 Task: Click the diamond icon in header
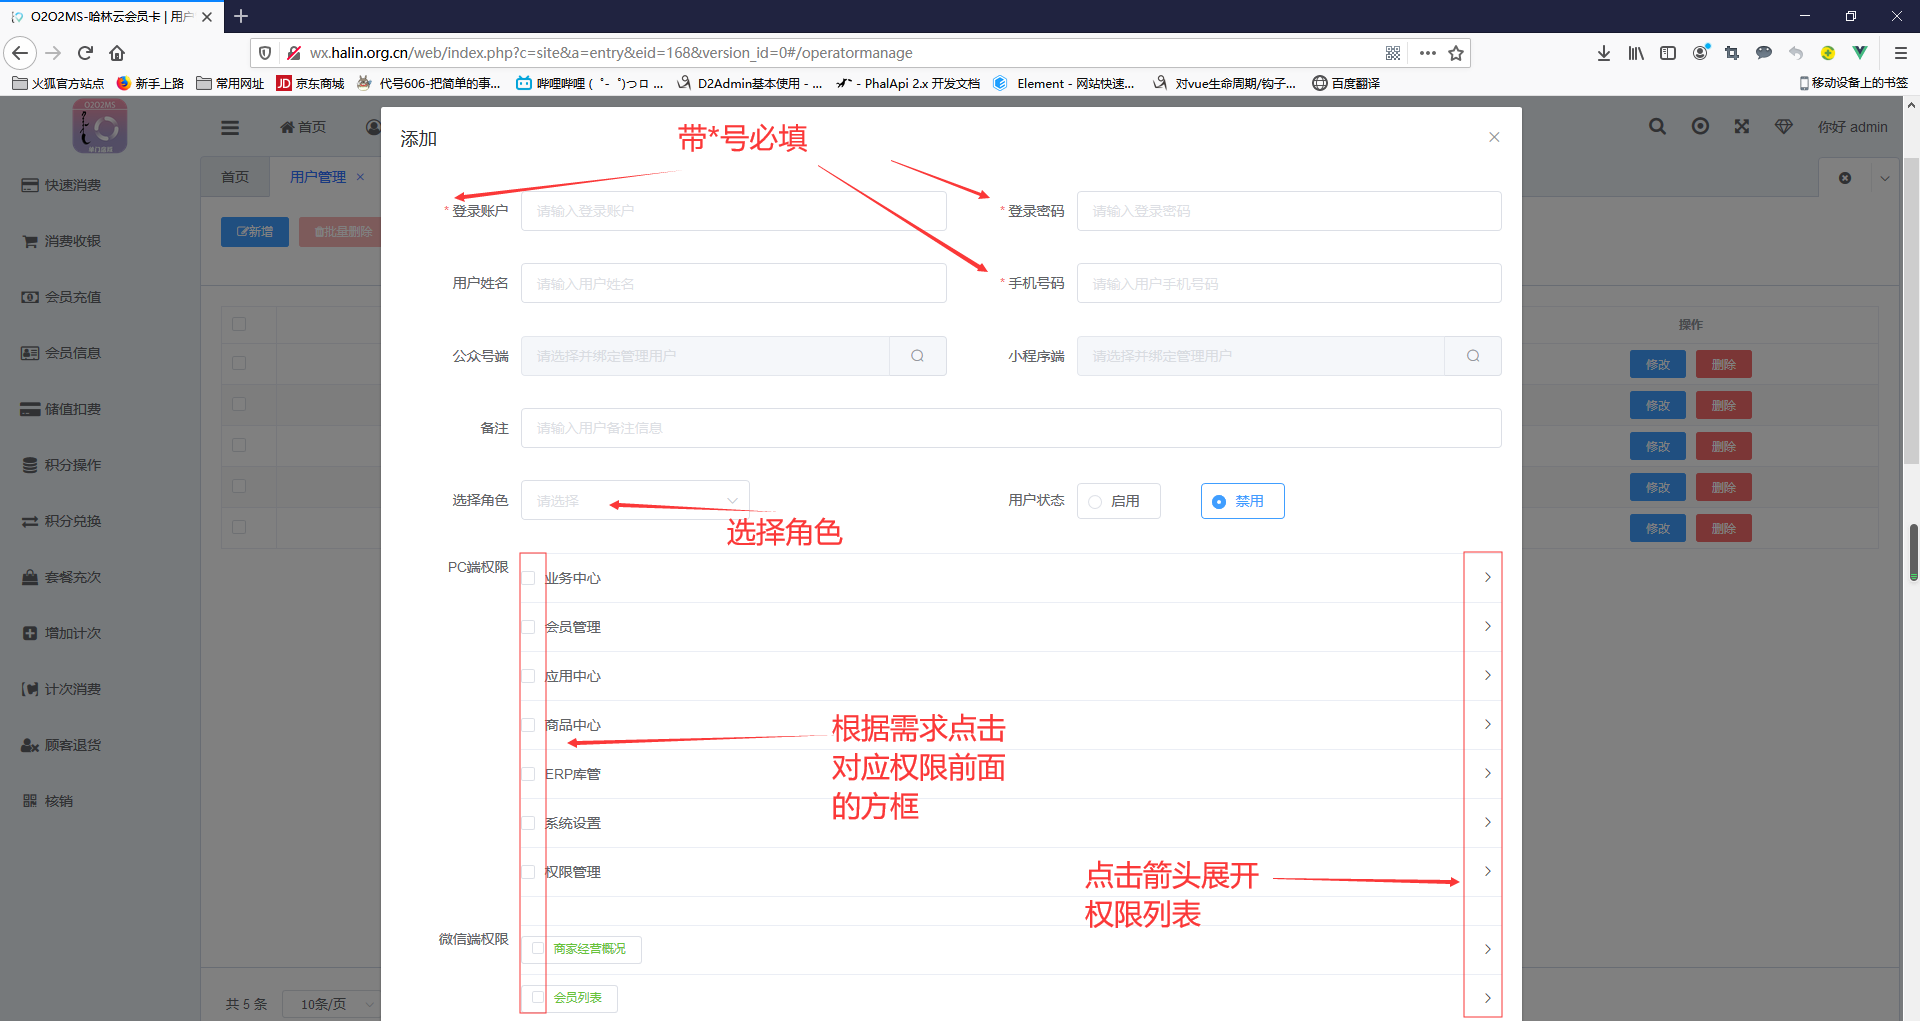pyautogui.click(x=1784, y=127)
